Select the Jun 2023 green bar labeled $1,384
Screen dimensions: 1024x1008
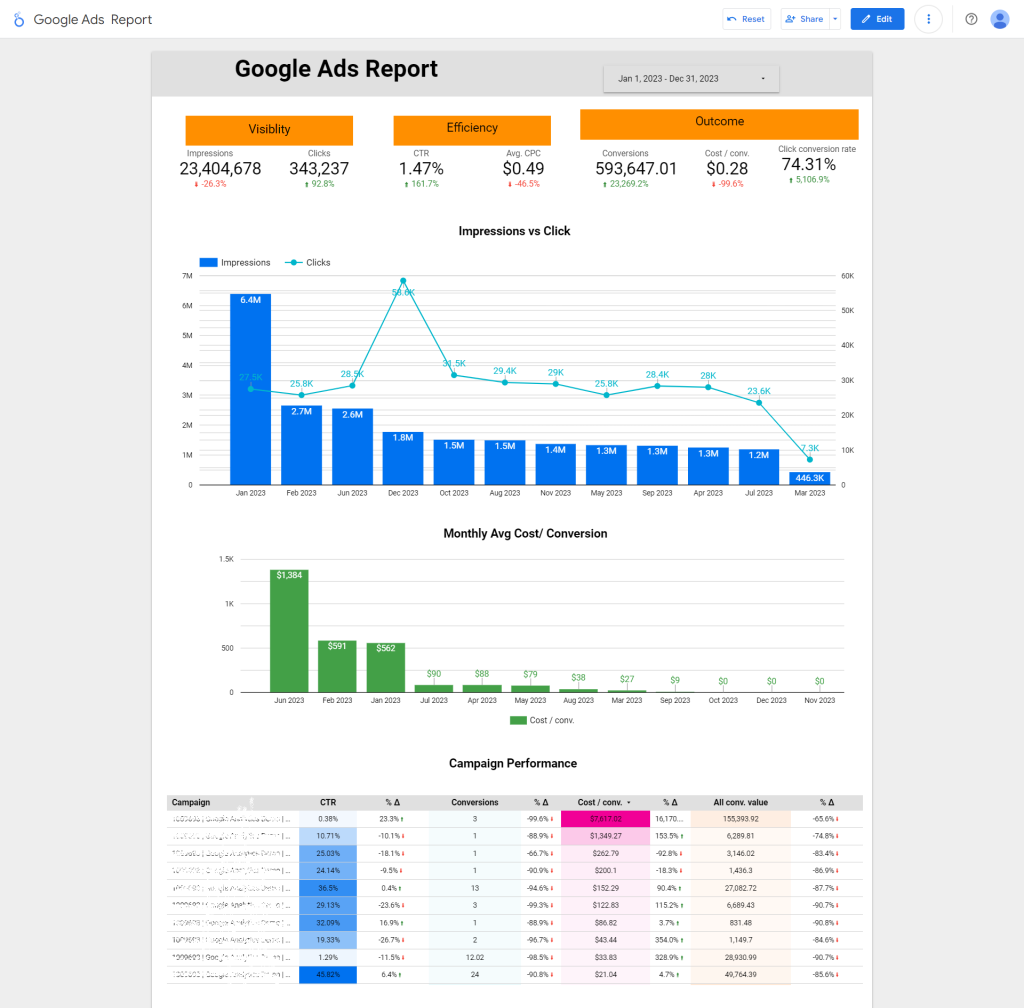(289, 631)
